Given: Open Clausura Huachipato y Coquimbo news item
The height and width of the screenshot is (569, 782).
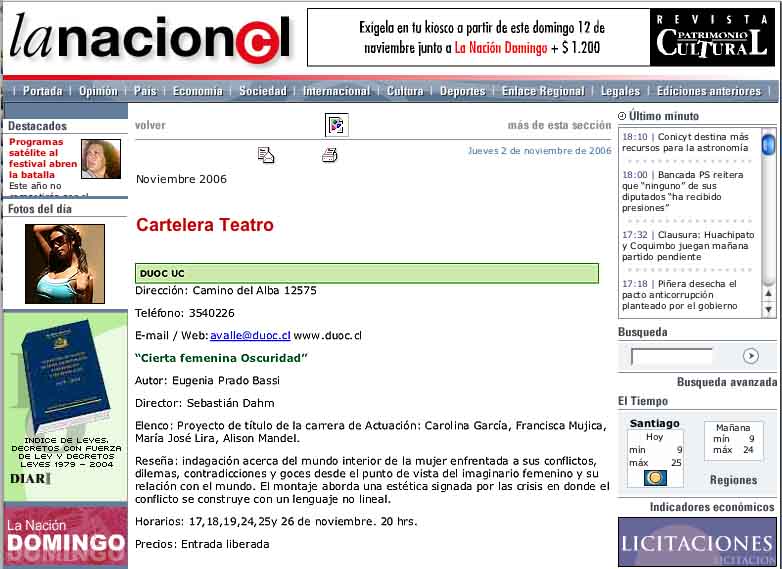Looking at the screenshot, I should (x=688, y=246).
